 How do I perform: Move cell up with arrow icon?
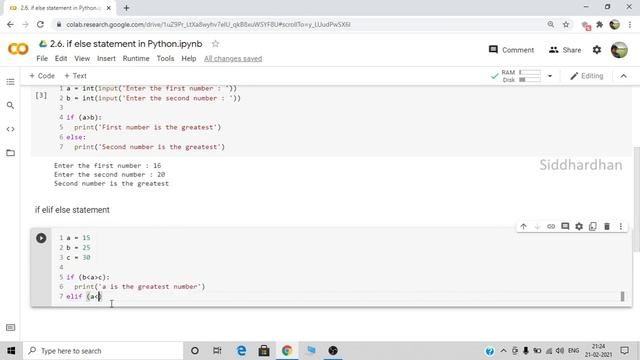(x=523, y=226)
